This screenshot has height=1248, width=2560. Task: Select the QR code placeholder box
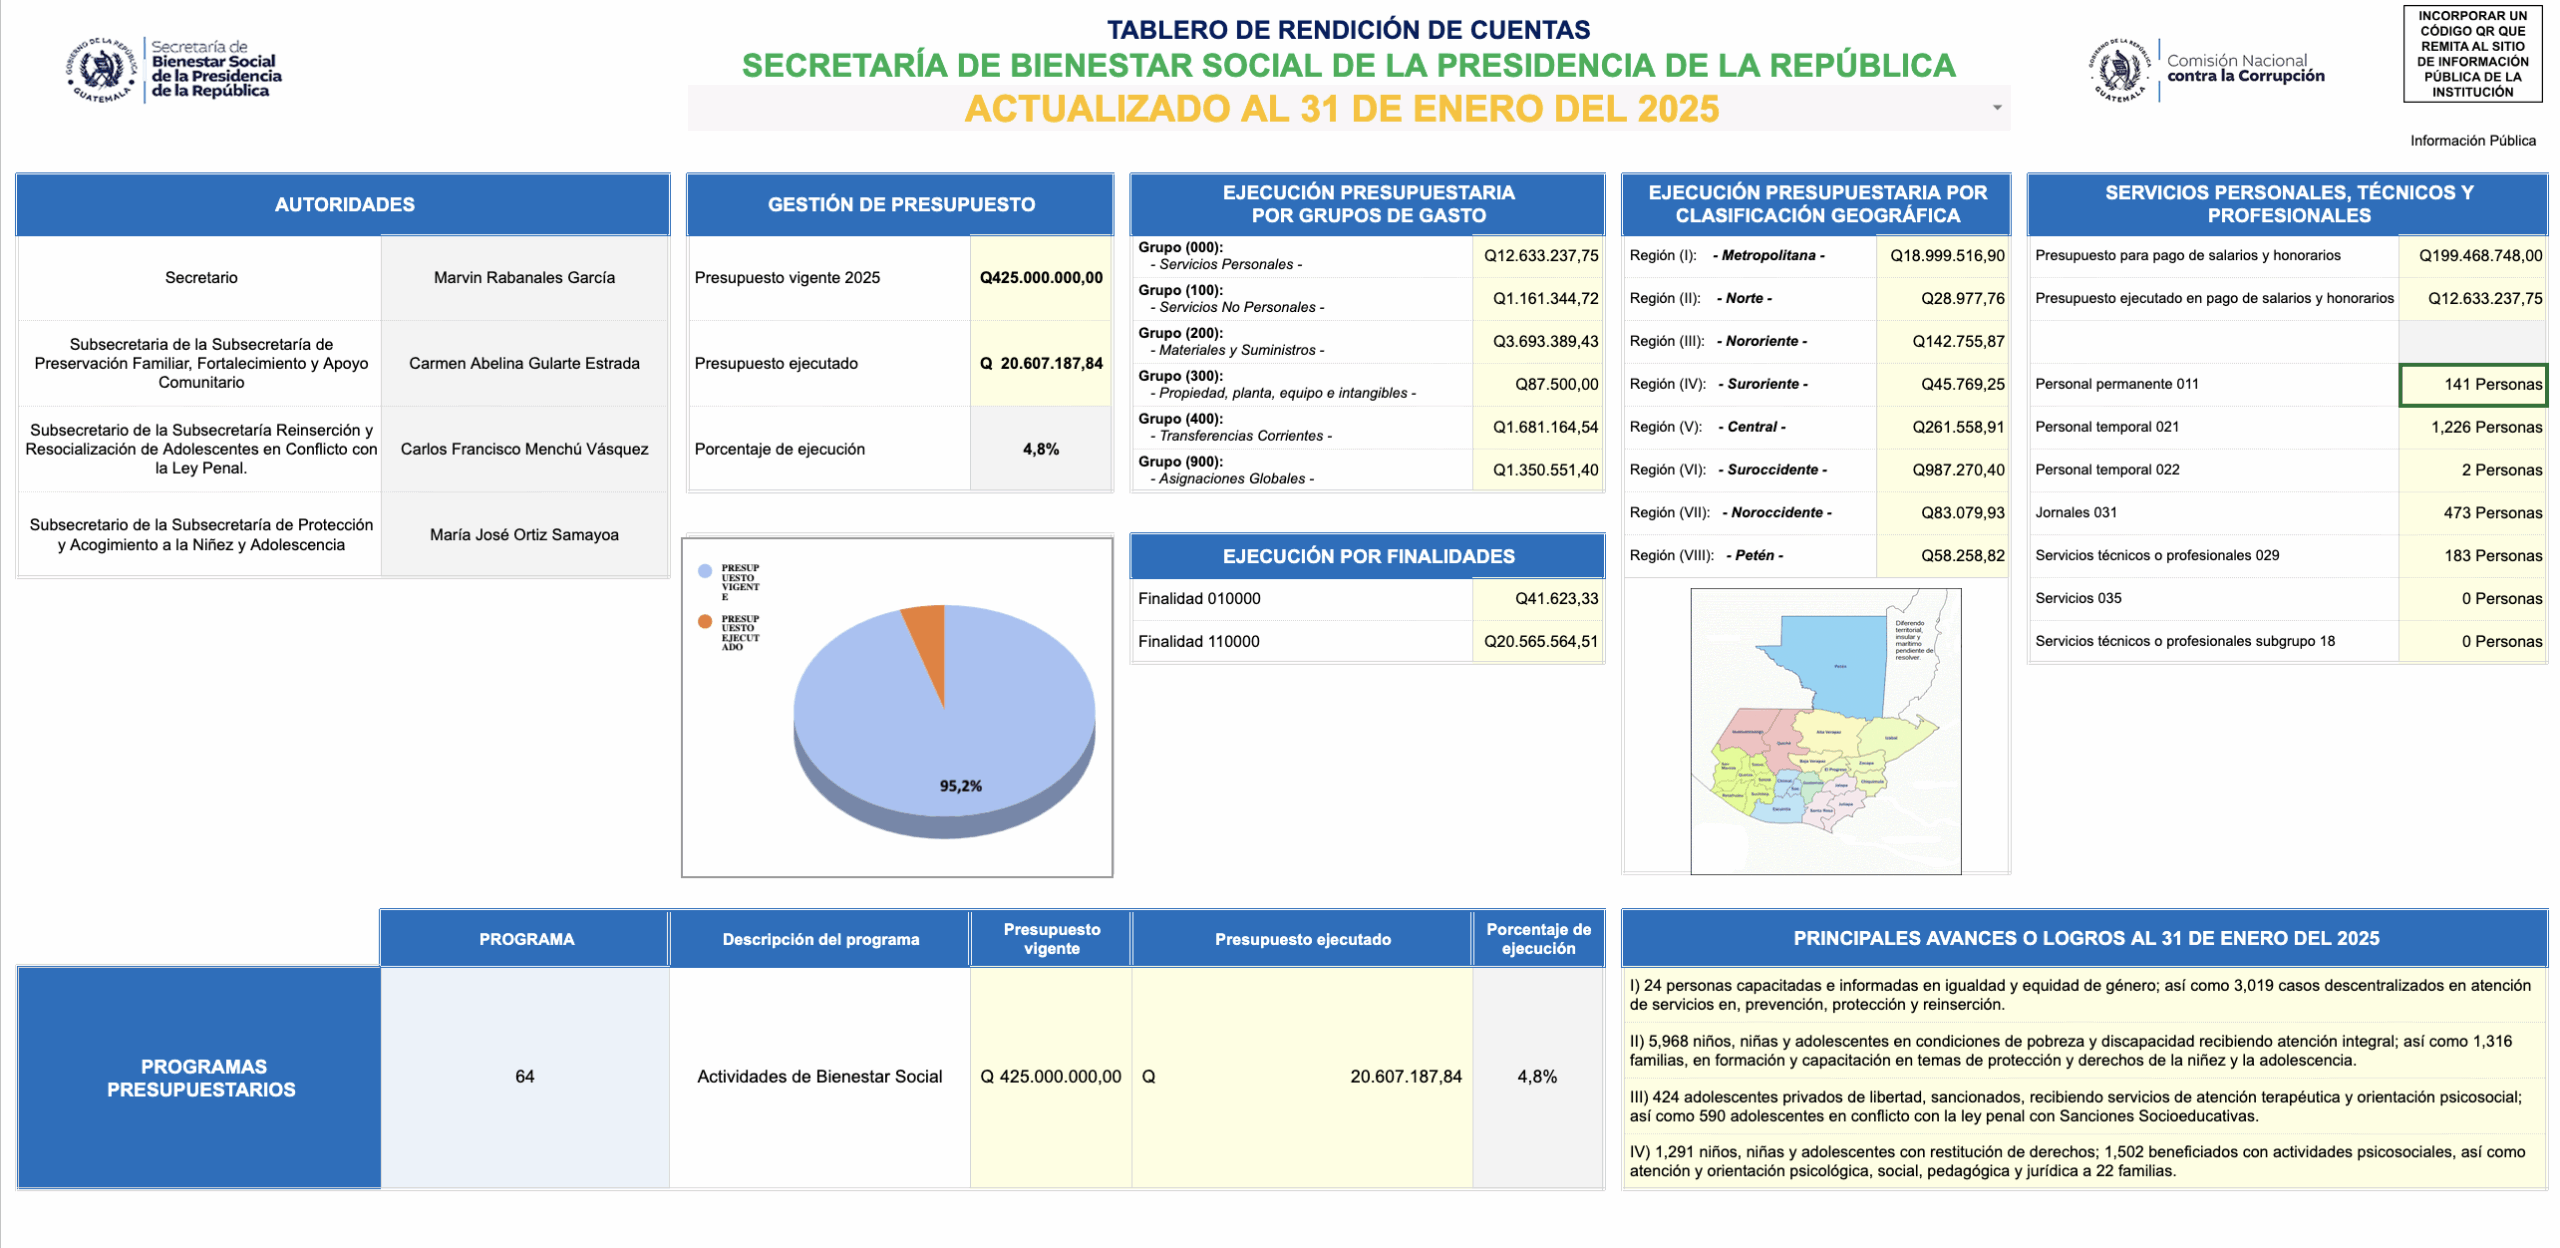(x=2472, y=54)
